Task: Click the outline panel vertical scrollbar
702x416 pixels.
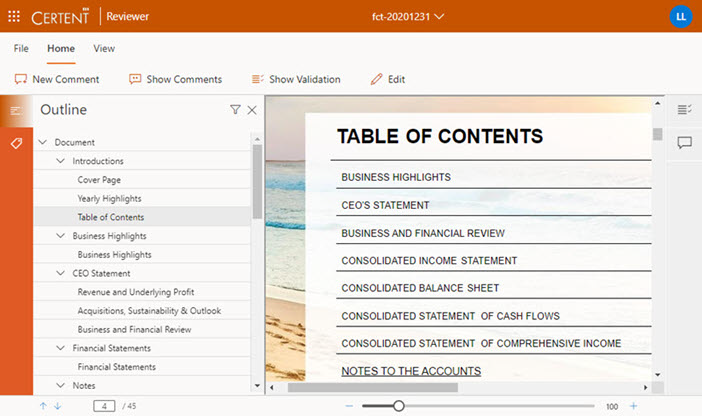Action: (257, 181)
